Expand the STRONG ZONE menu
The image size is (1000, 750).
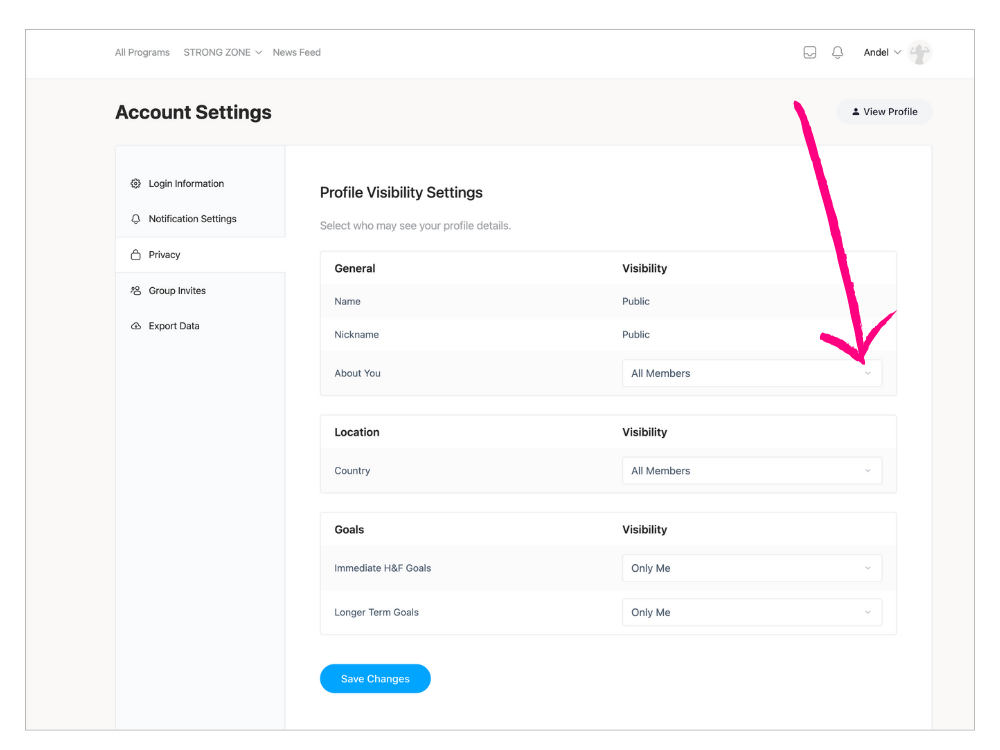pyautogui.click(x=222, y=53)
